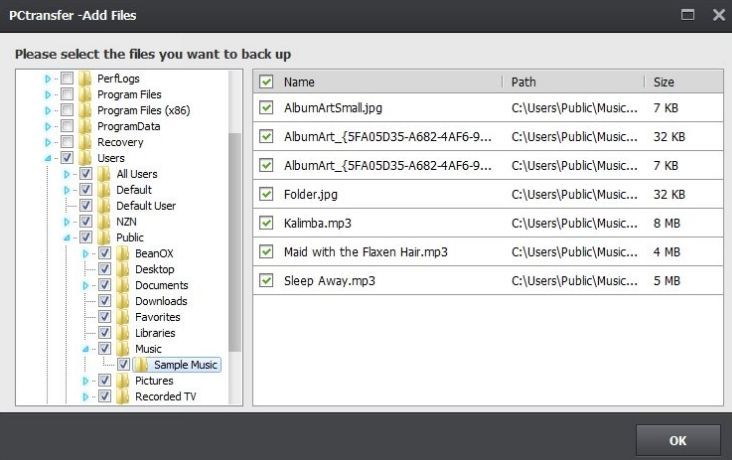Click the Favorites folder icon
Screen dimensions: 732x460
click(123, 317)
